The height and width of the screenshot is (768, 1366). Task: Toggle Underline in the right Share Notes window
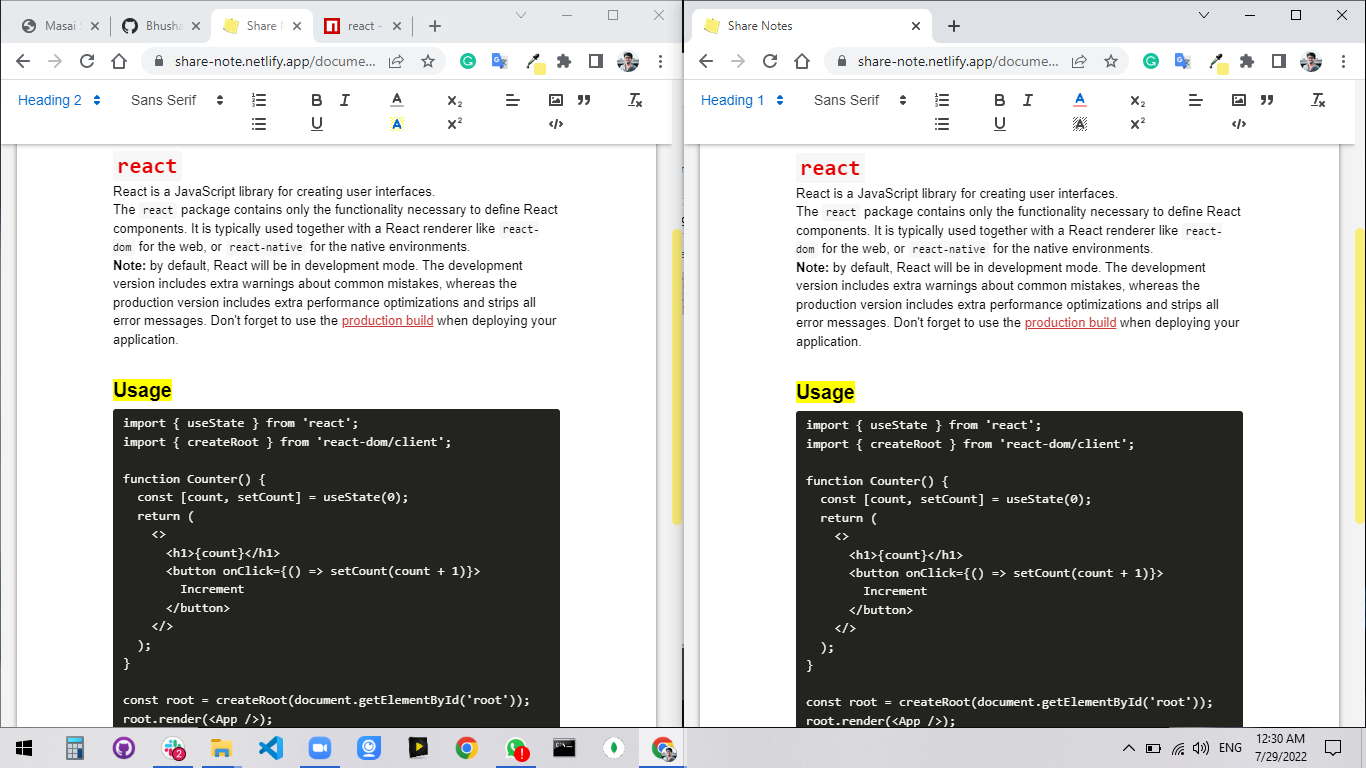(x=1000, y=124)
